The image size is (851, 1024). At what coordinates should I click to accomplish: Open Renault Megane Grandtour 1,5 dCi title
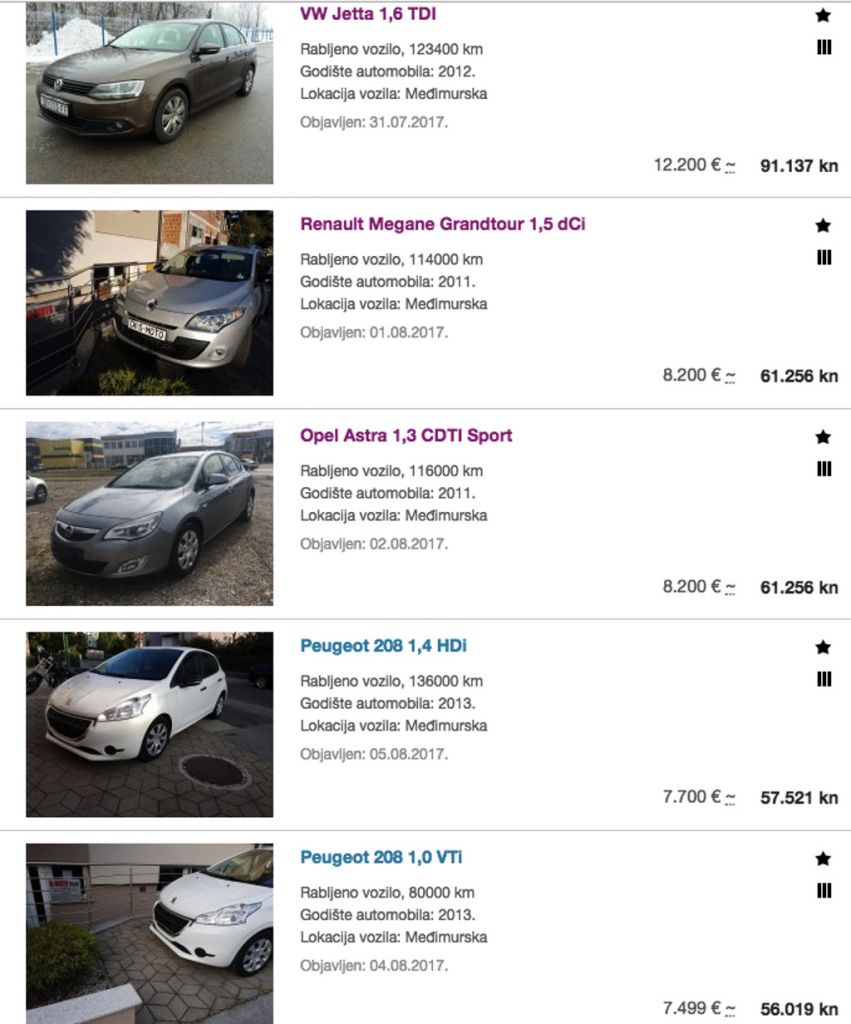coord(442,224)
